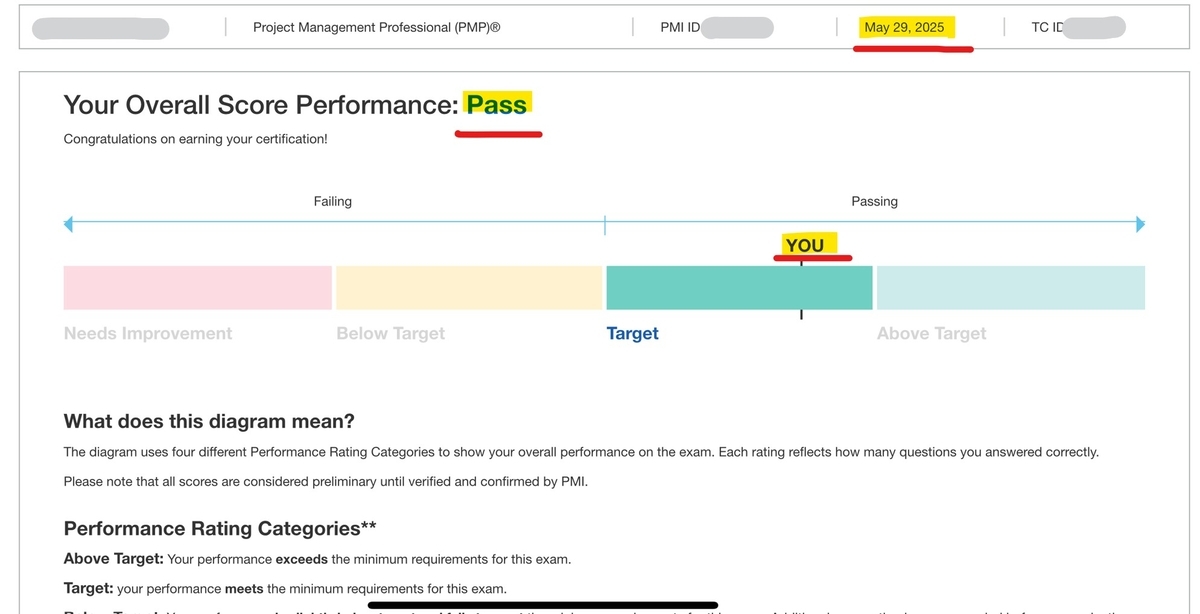Click the yellow Below Target bar

tap(469, 287)
